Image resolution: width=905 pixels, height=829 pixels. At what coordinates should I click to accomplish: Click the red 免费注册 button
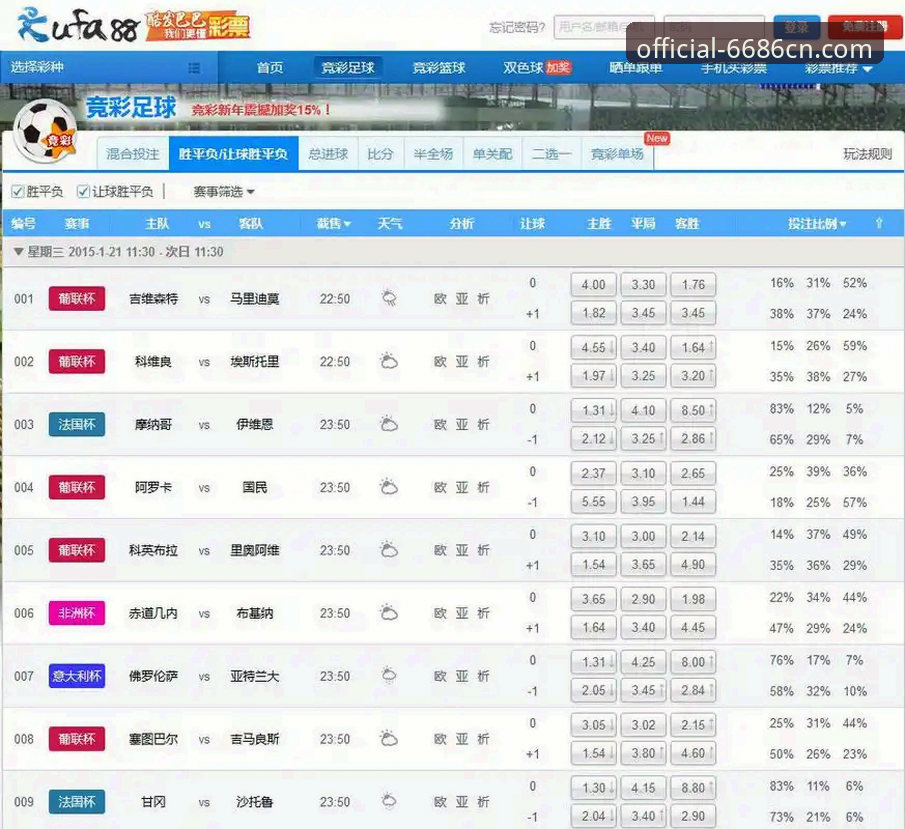point(864,27)
